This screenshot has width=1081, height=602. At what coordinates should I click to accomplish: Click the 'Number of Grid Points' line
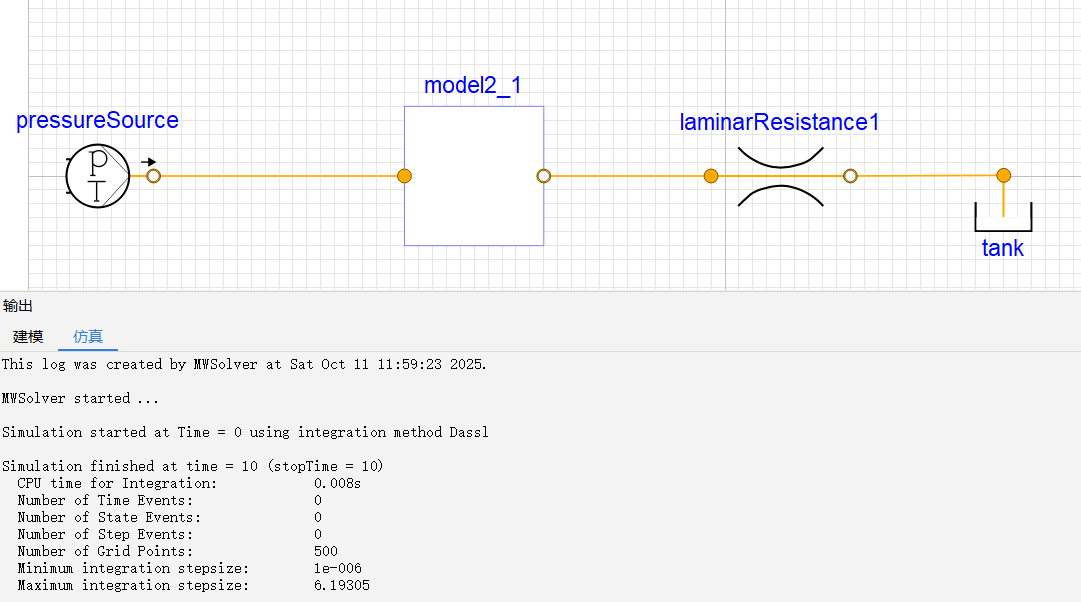[177, 552]
